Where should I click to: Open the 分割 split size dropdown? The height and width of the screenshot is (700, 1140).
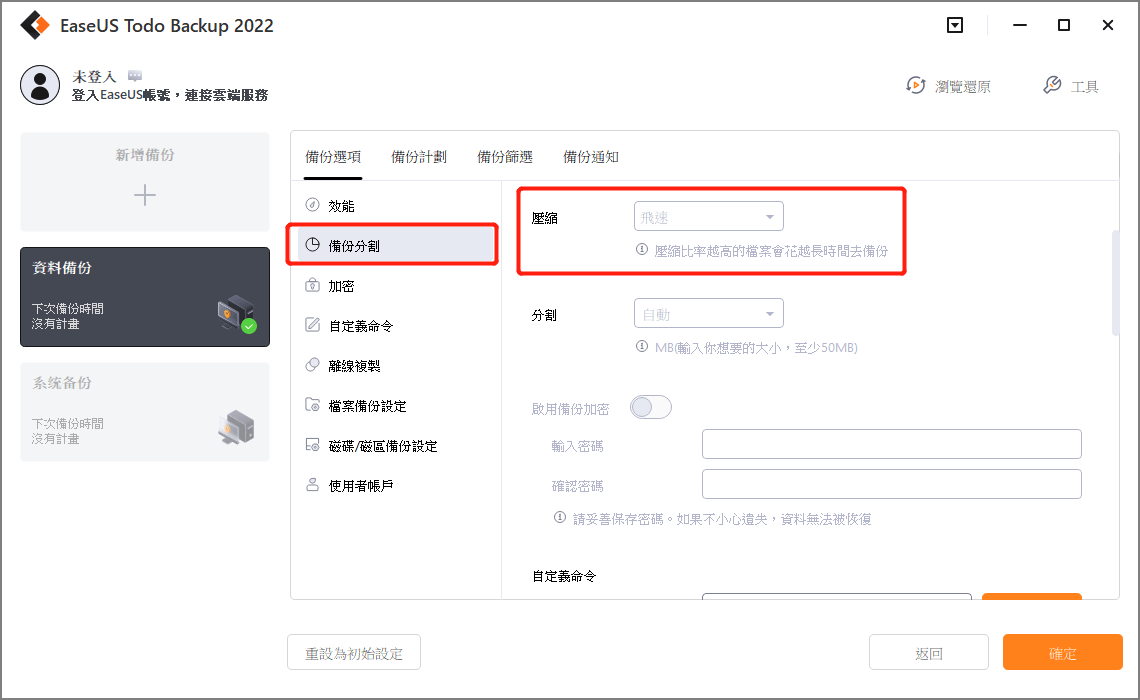tap(708, 313)
